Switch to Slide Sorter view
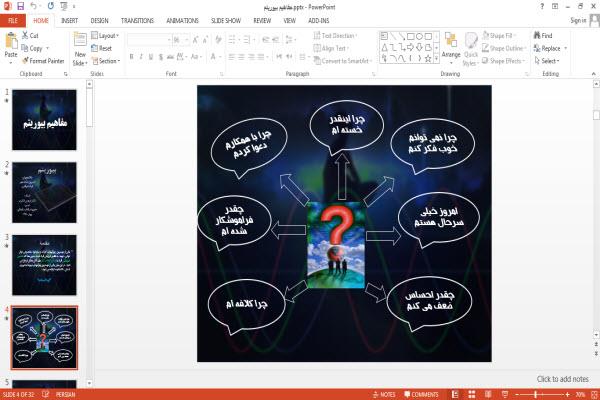 pos(471,394)
